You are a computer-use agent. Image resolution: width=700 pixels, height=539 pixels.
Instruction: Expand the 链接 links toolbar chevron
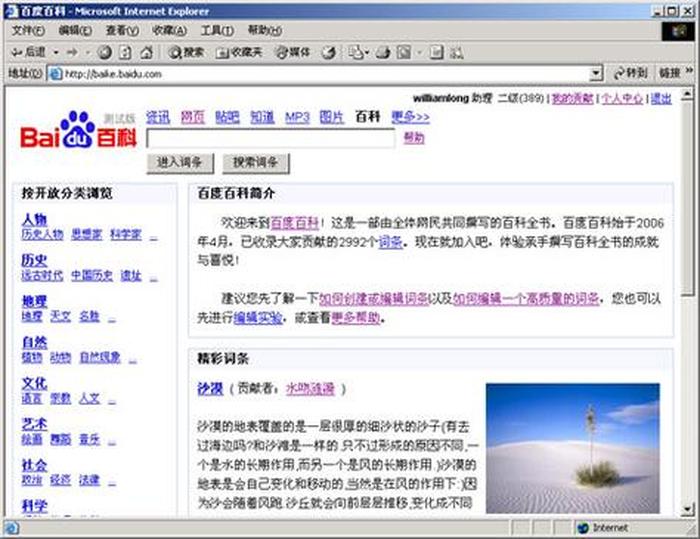689,71
